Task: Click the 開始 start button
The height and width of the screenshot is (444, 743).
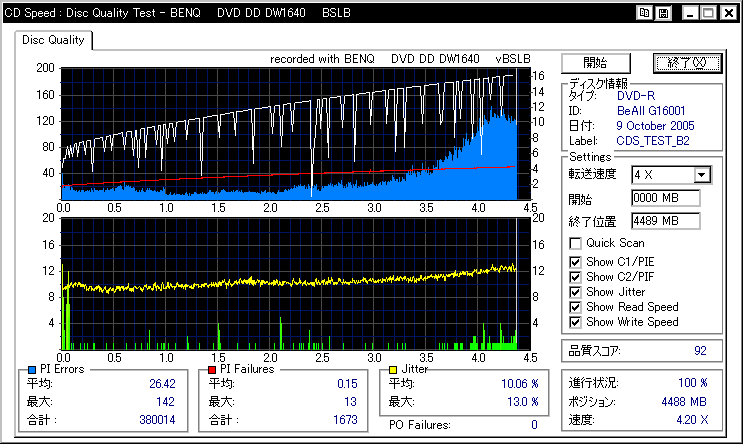Action: pos(596,63)
